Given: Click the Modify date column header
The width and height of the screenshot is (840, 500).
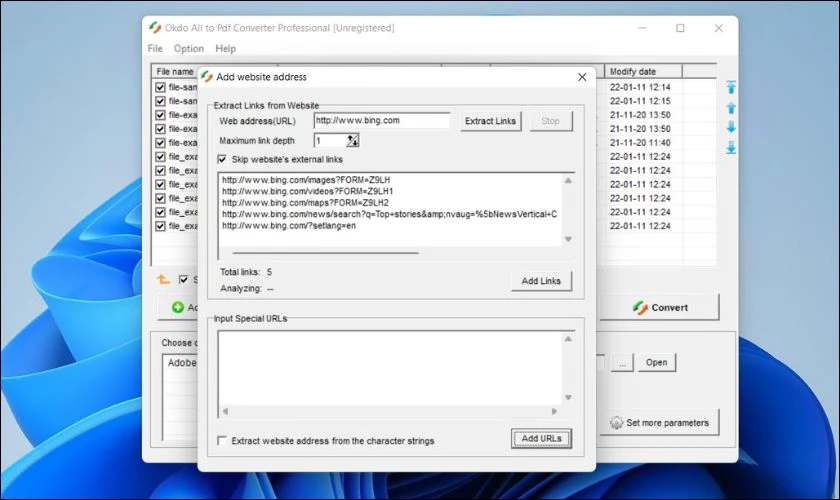Looking at the screenshot, I should pyautogui.click(x=643, y=71).
